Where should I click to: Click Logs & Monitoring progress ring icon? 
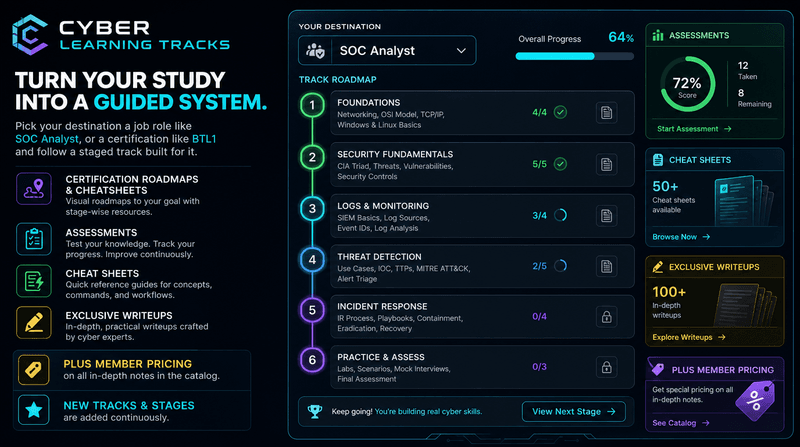coord(560,215)
